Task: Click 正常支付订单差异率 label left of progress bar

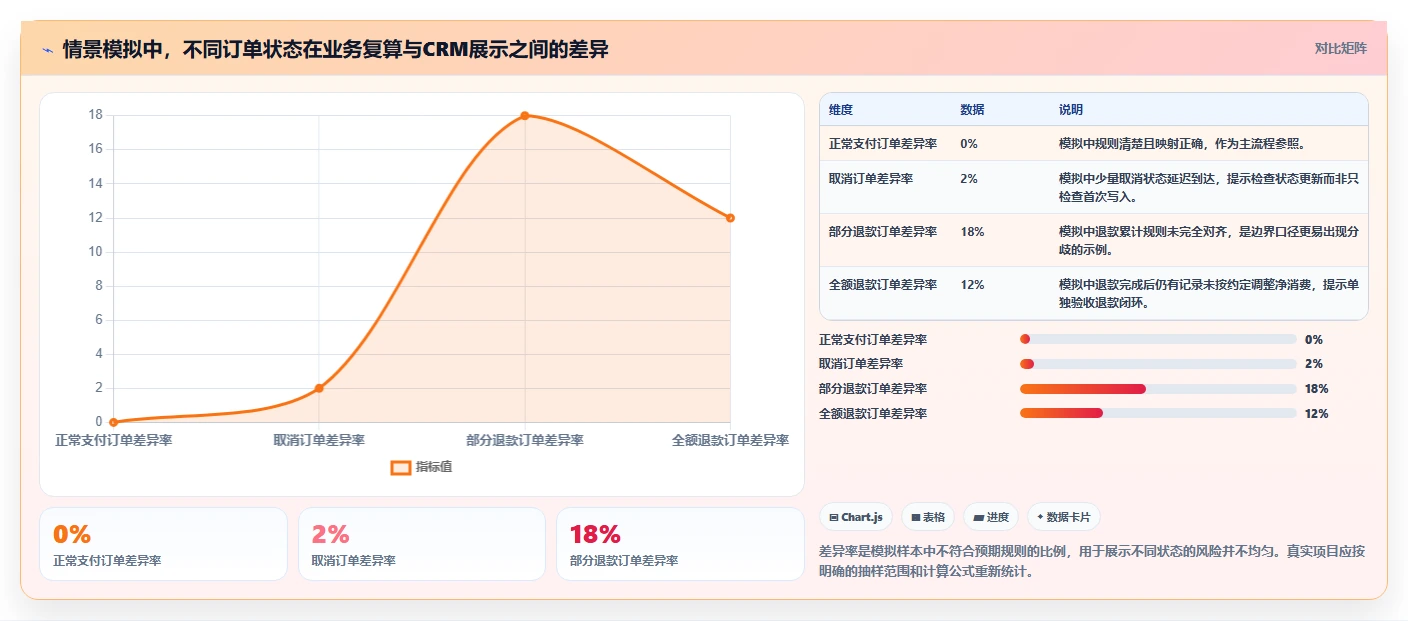Action: tap(873, 340)
